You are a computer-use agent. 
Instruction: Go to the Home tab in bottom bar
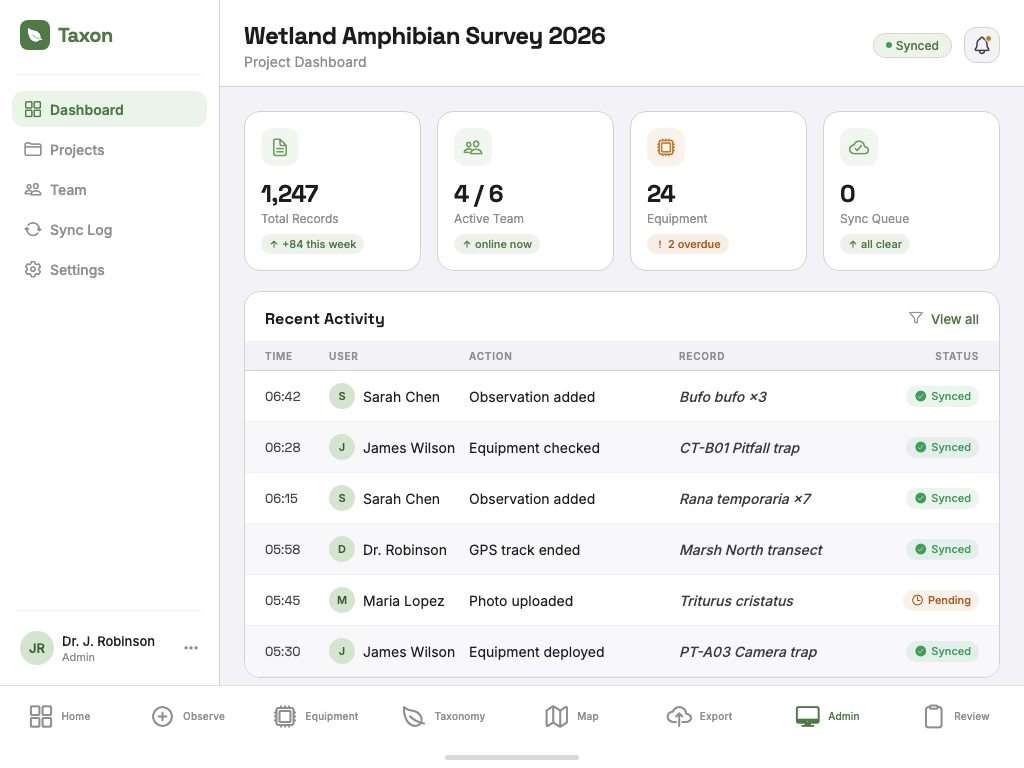click(x=58, y=716)
